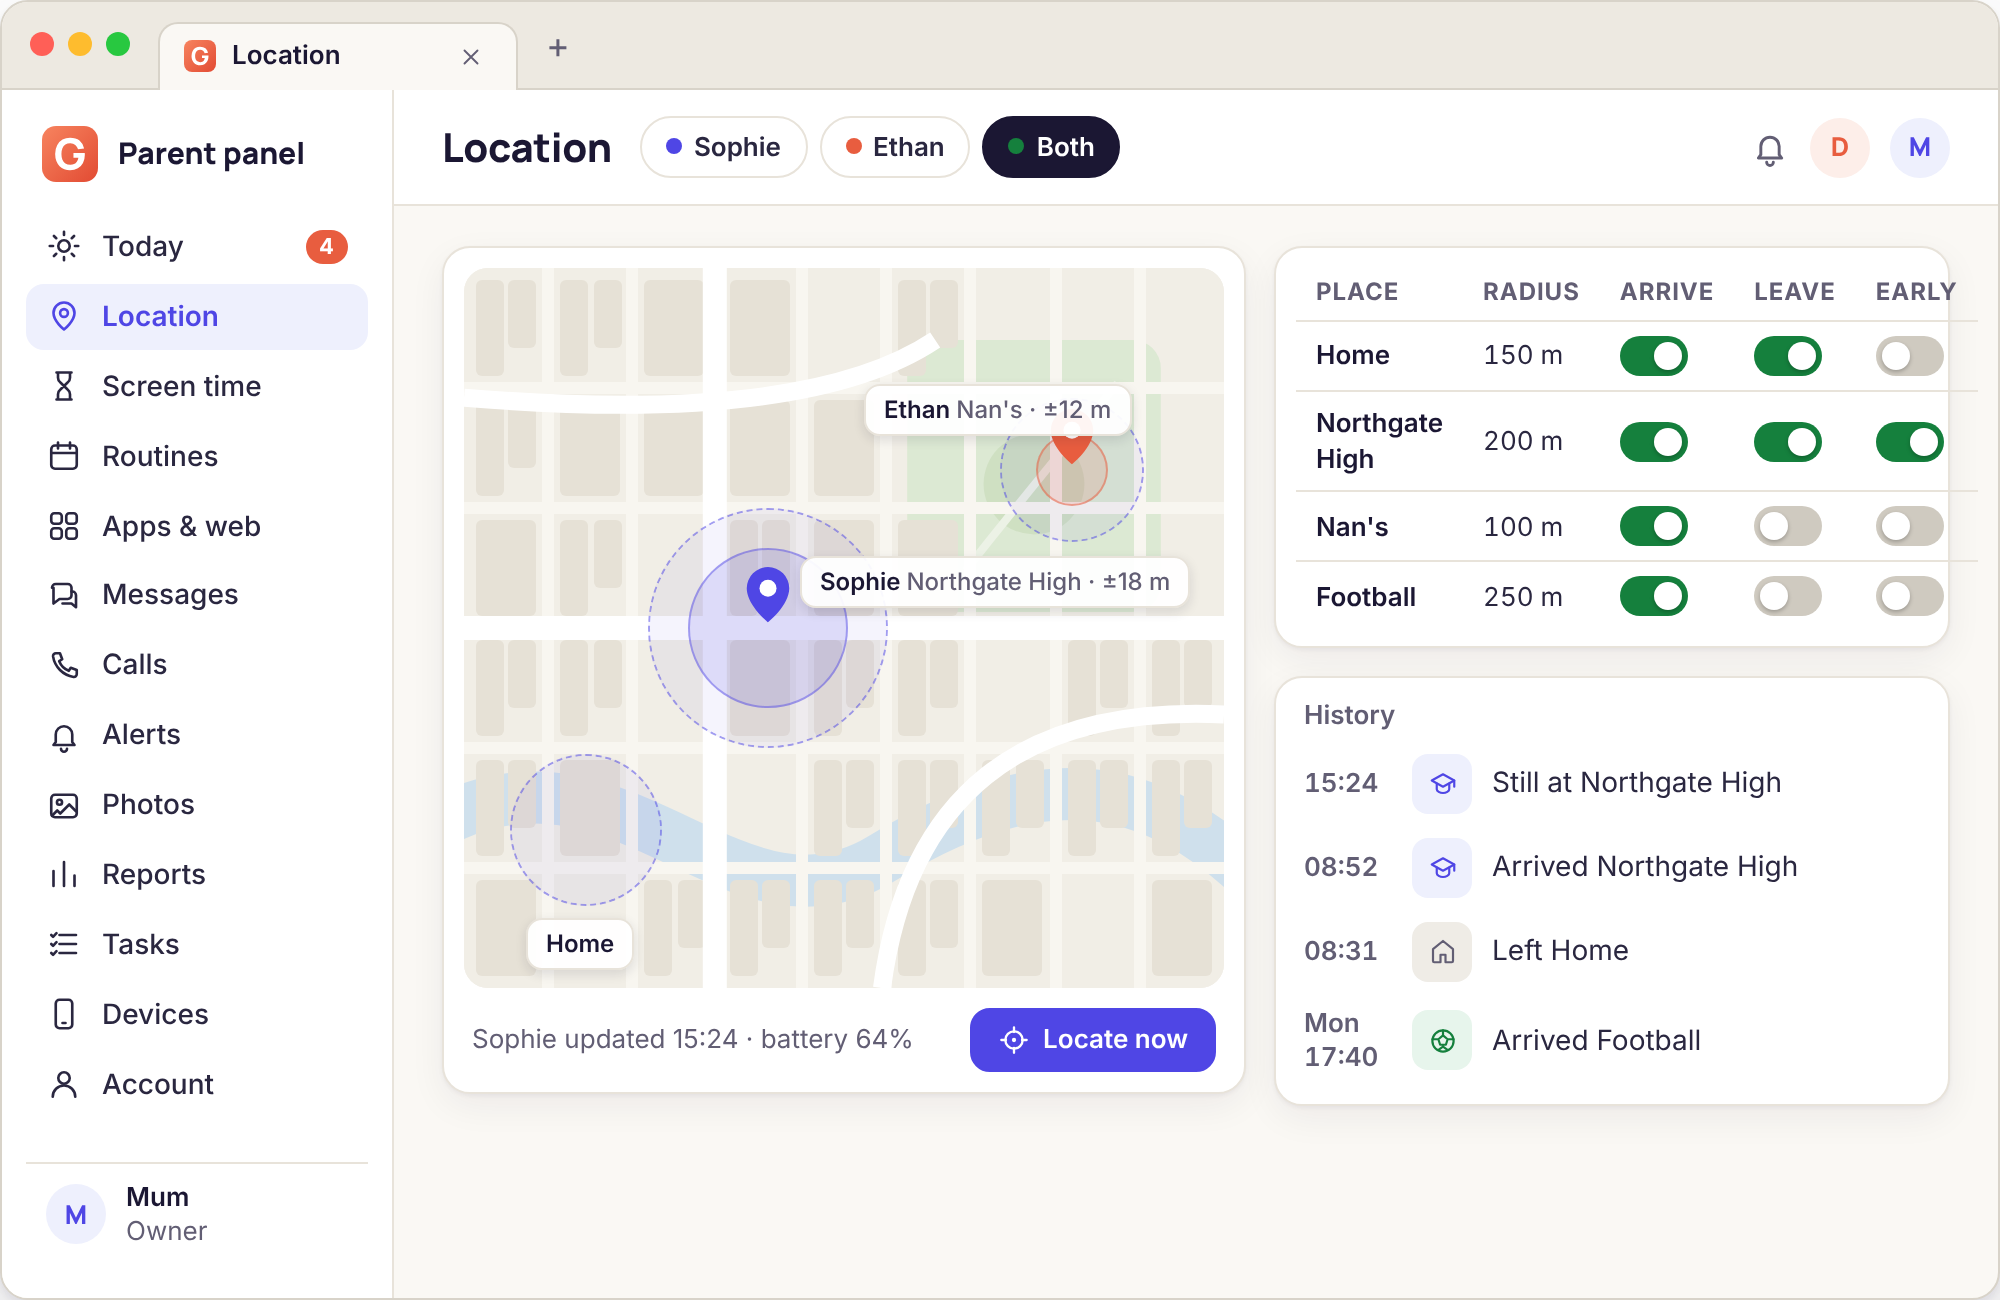2000x1300 pixels.
Task: Click the Sophie Northgate High map label
Action: (995, 582)
